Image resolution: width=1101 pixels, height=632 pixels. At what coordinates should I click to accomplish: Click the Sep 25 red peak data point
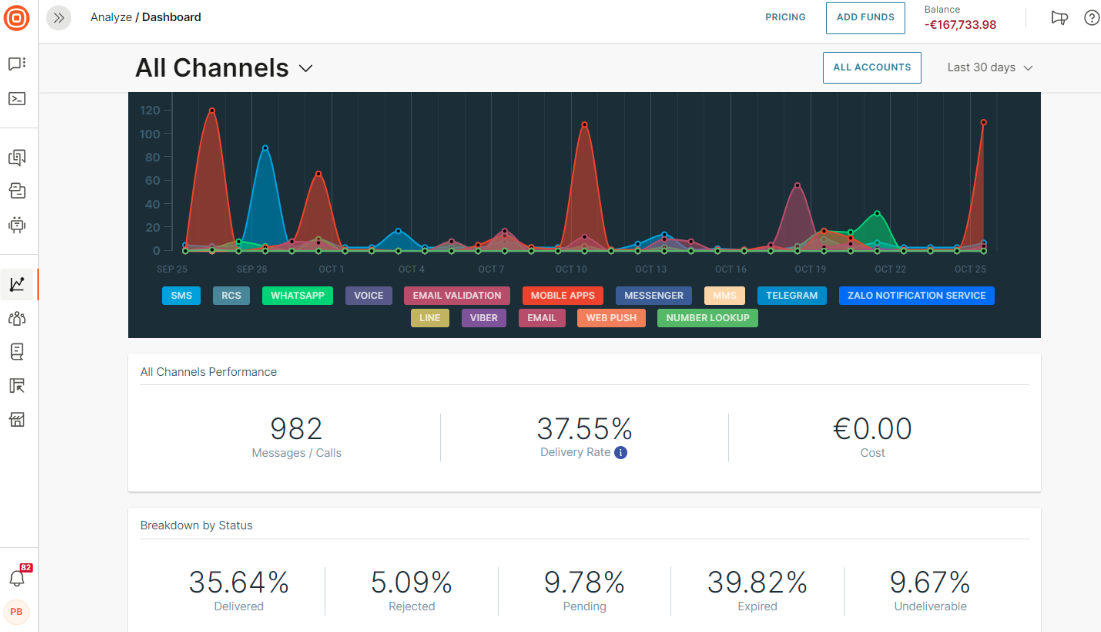[x=212, y=111]
